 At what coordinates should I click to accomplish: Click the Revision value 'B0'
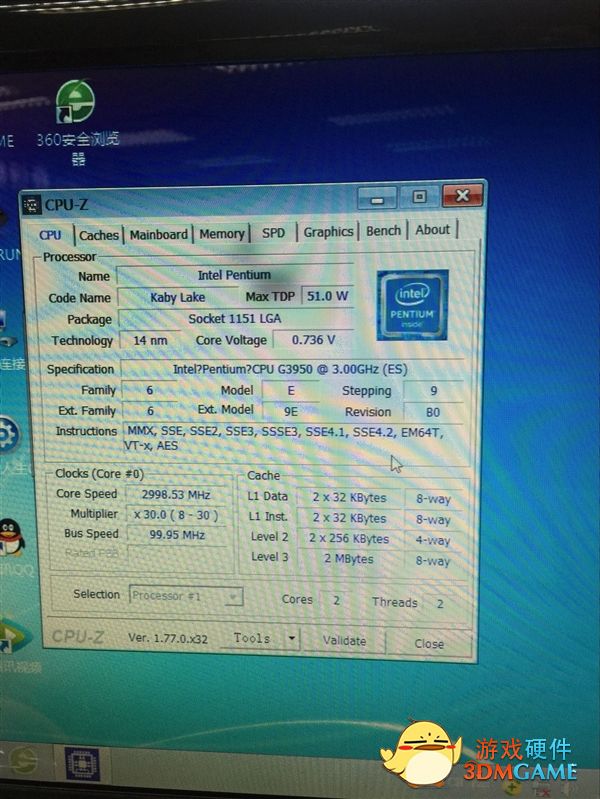tap(432, 412)
